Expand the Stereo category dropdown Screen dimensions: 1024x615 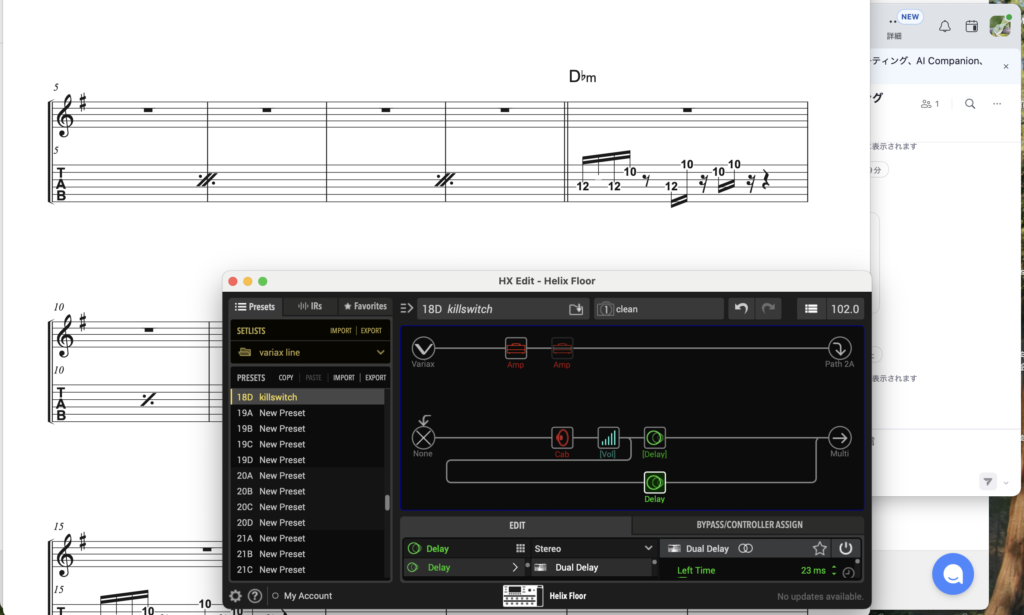click(x=648, y=548)
